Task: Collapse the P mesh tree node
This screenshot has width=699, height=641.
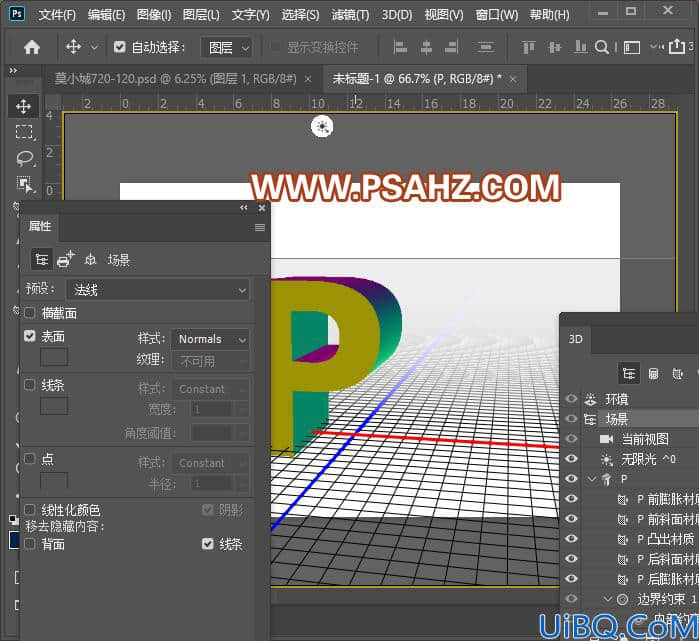Action: 592,479
